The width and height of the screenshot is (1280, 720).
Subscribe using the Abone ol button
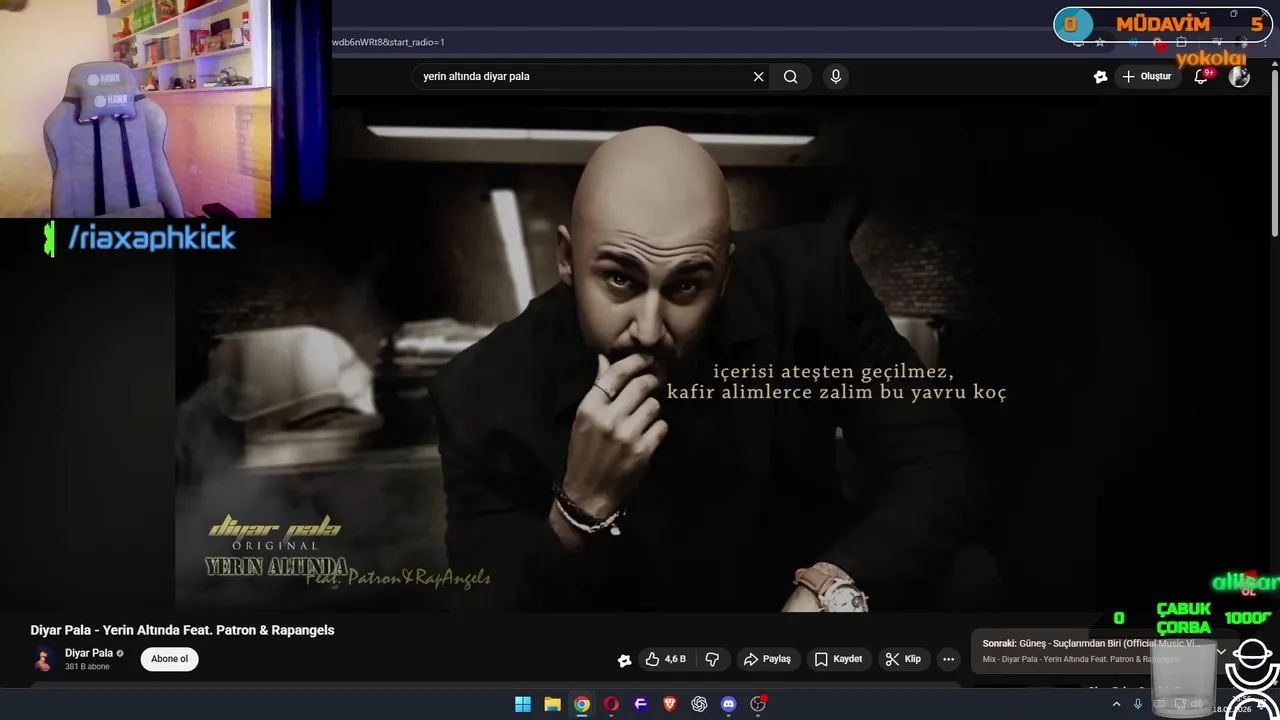tap(170, 659)
